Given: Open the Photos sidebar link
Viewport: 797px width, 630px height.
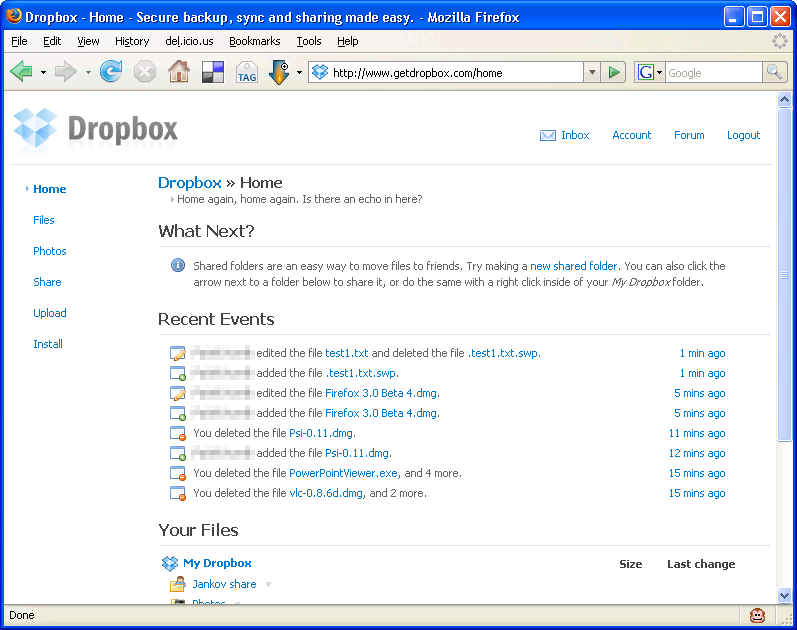Looking at the screenshot, I should [x=50, y=251].
